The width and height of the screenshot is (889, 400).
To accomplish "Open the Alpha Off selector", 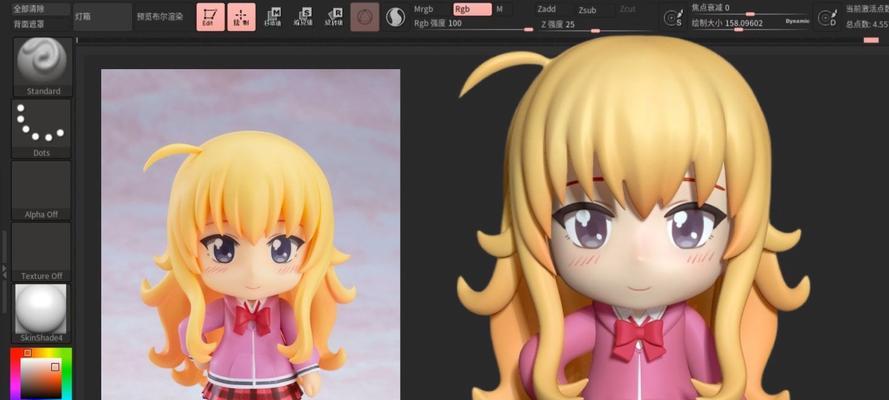I will click(x=42, y=190).
